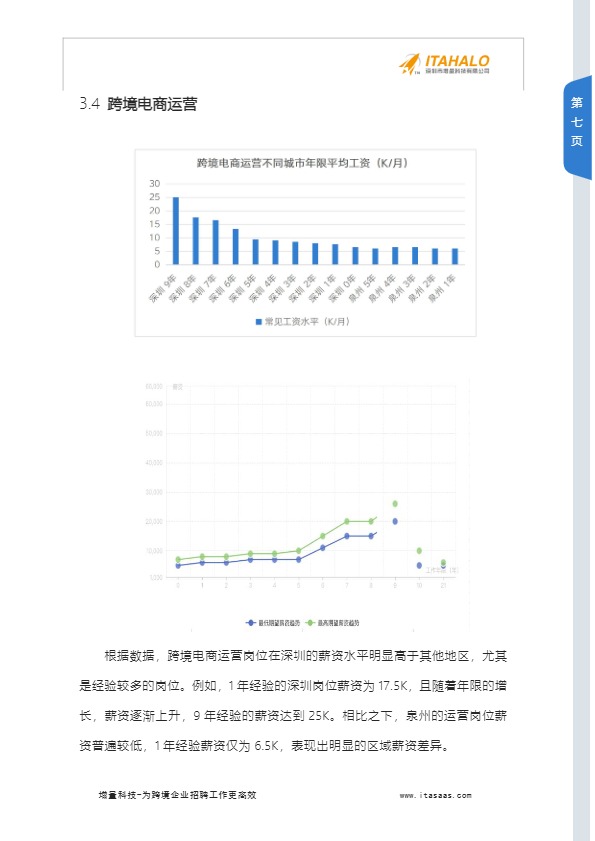
Task: Click the blue point at year 9
Action: pyautogui.click(x=395, y=521)
